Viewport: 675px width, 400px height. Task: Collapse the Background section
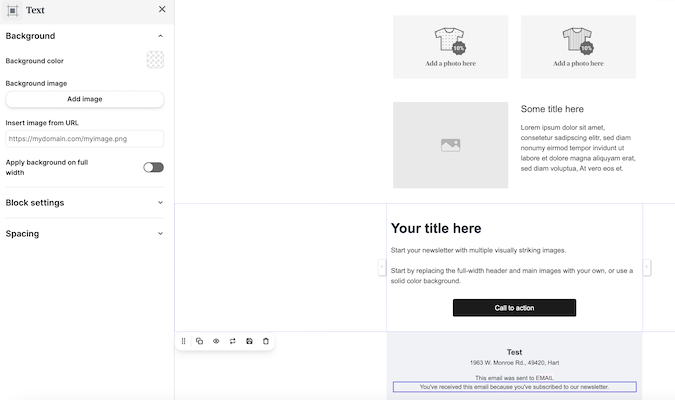(x=160, y=36)
